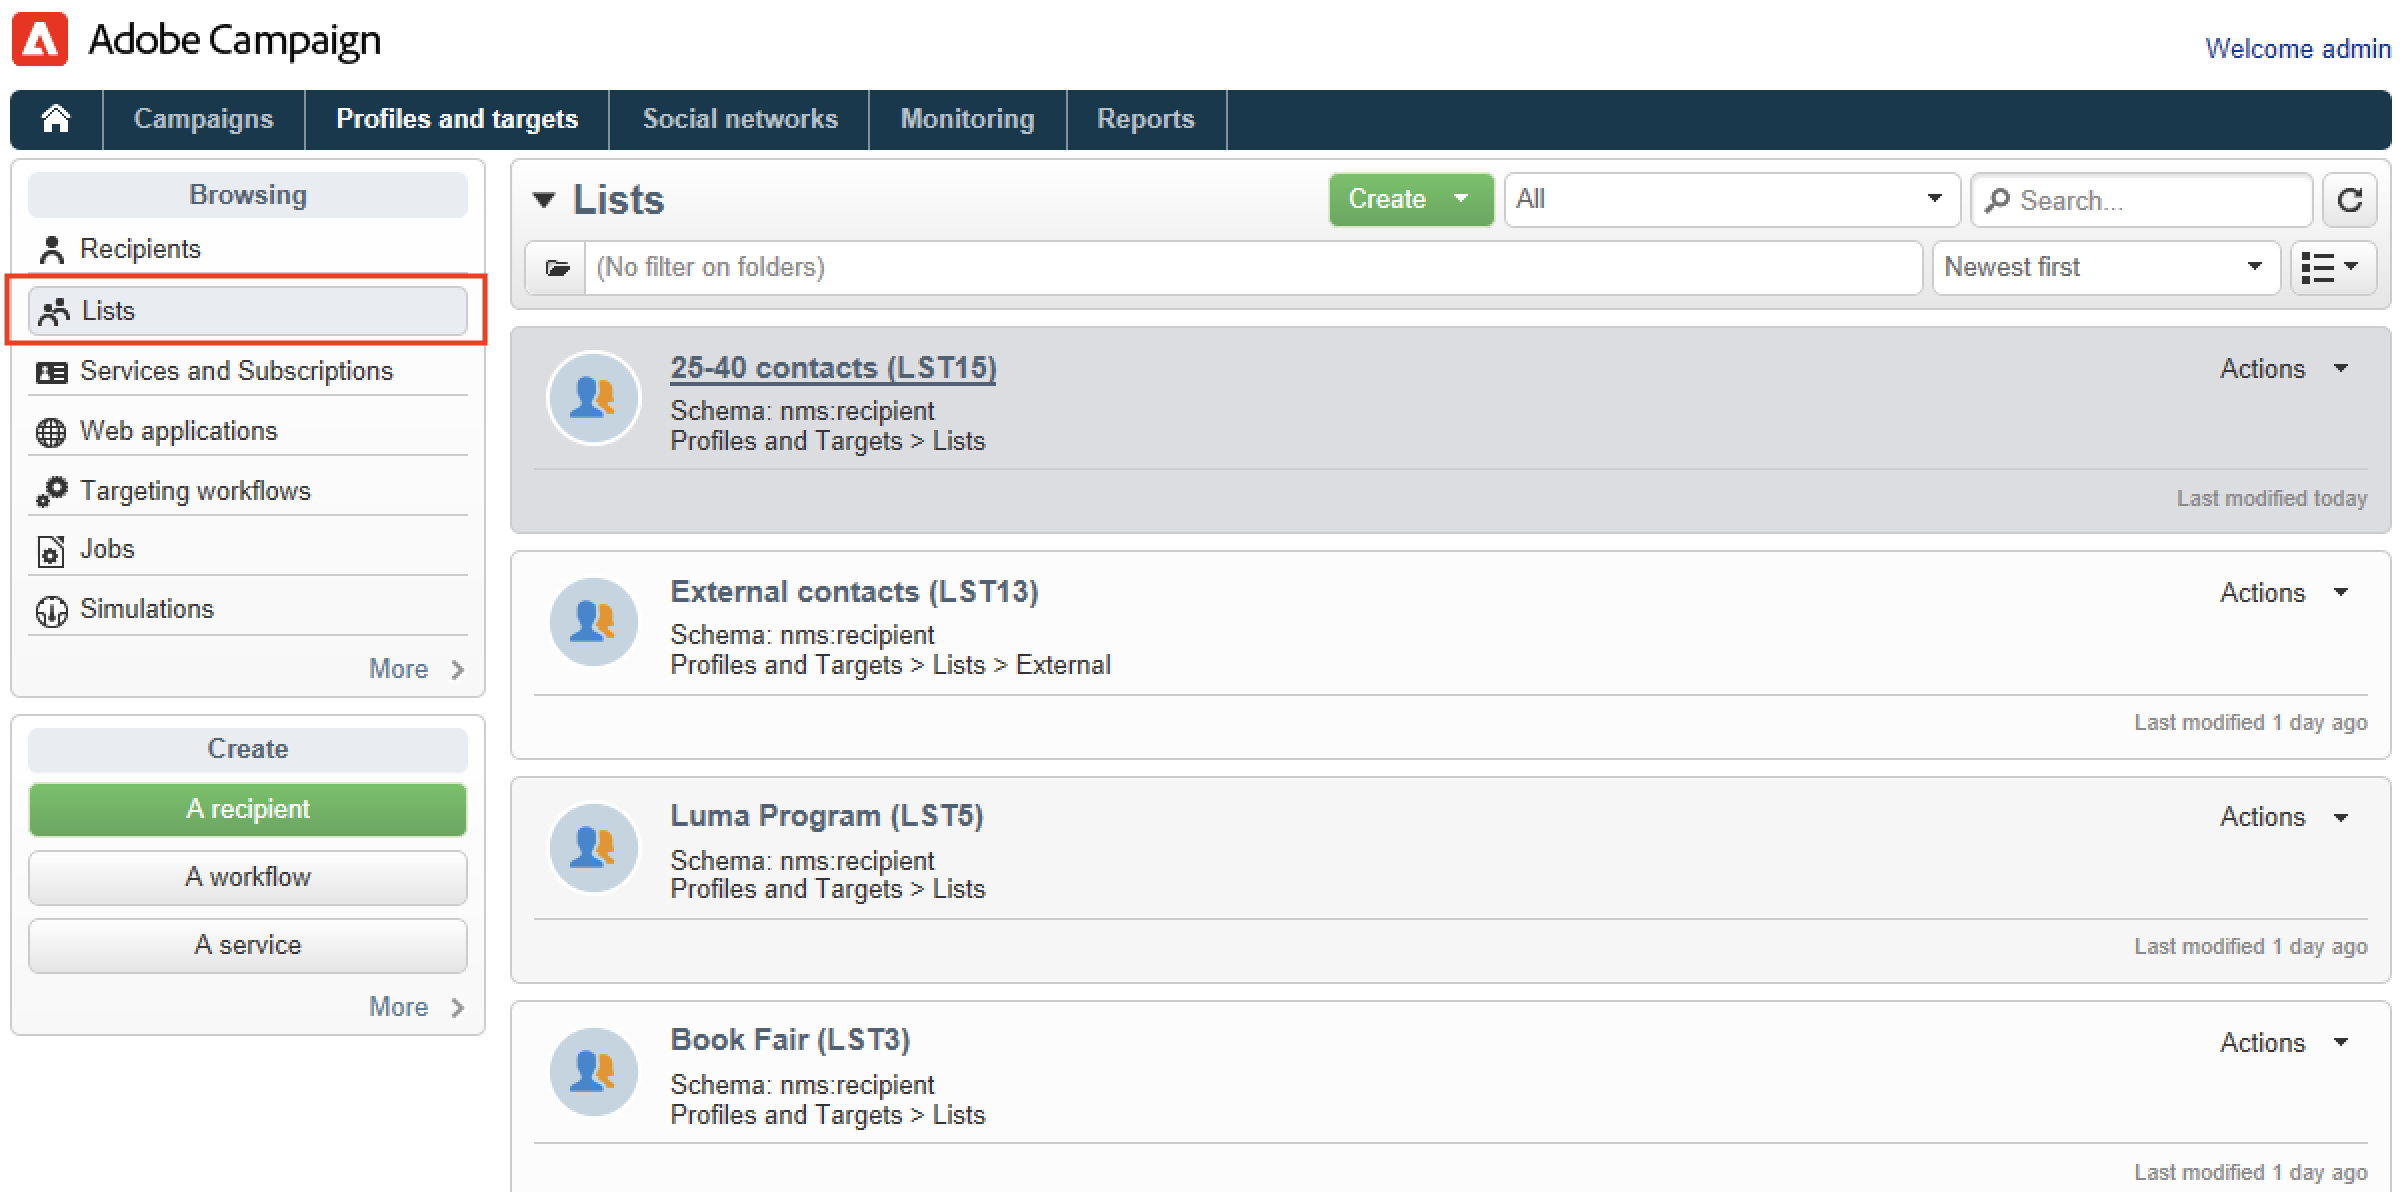Switch to the Campaigns tab

point(203,119)
